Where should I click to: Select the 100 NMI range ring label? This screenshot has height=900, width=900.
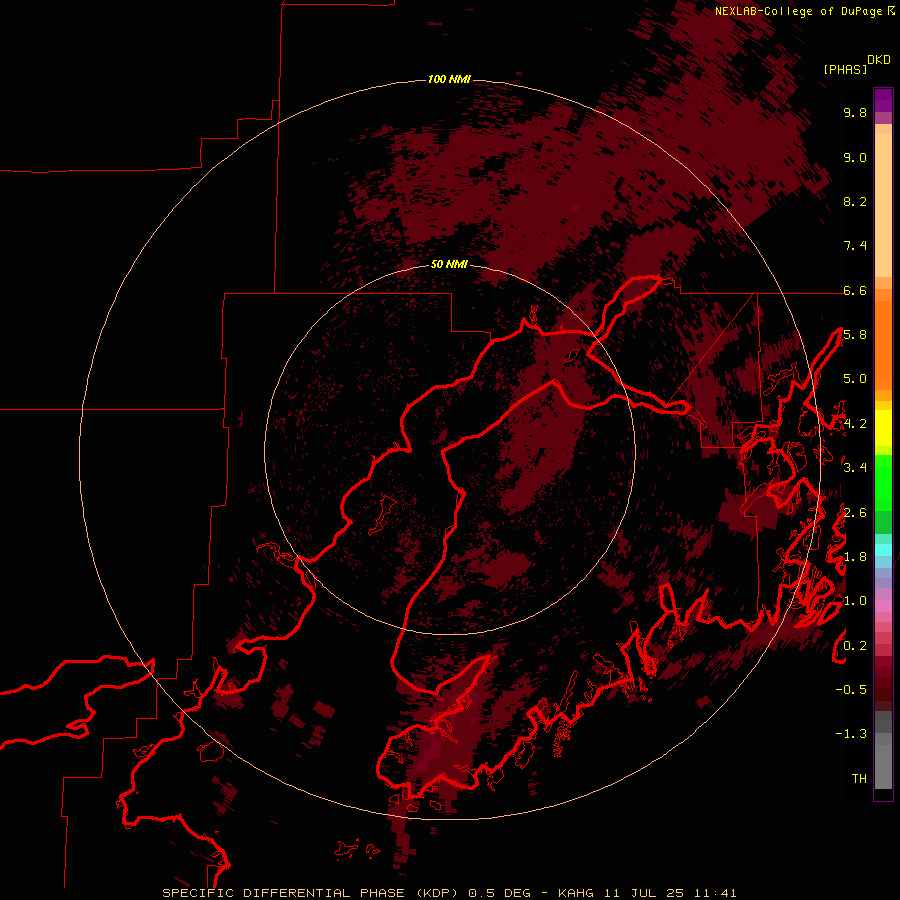click(449, 79)
